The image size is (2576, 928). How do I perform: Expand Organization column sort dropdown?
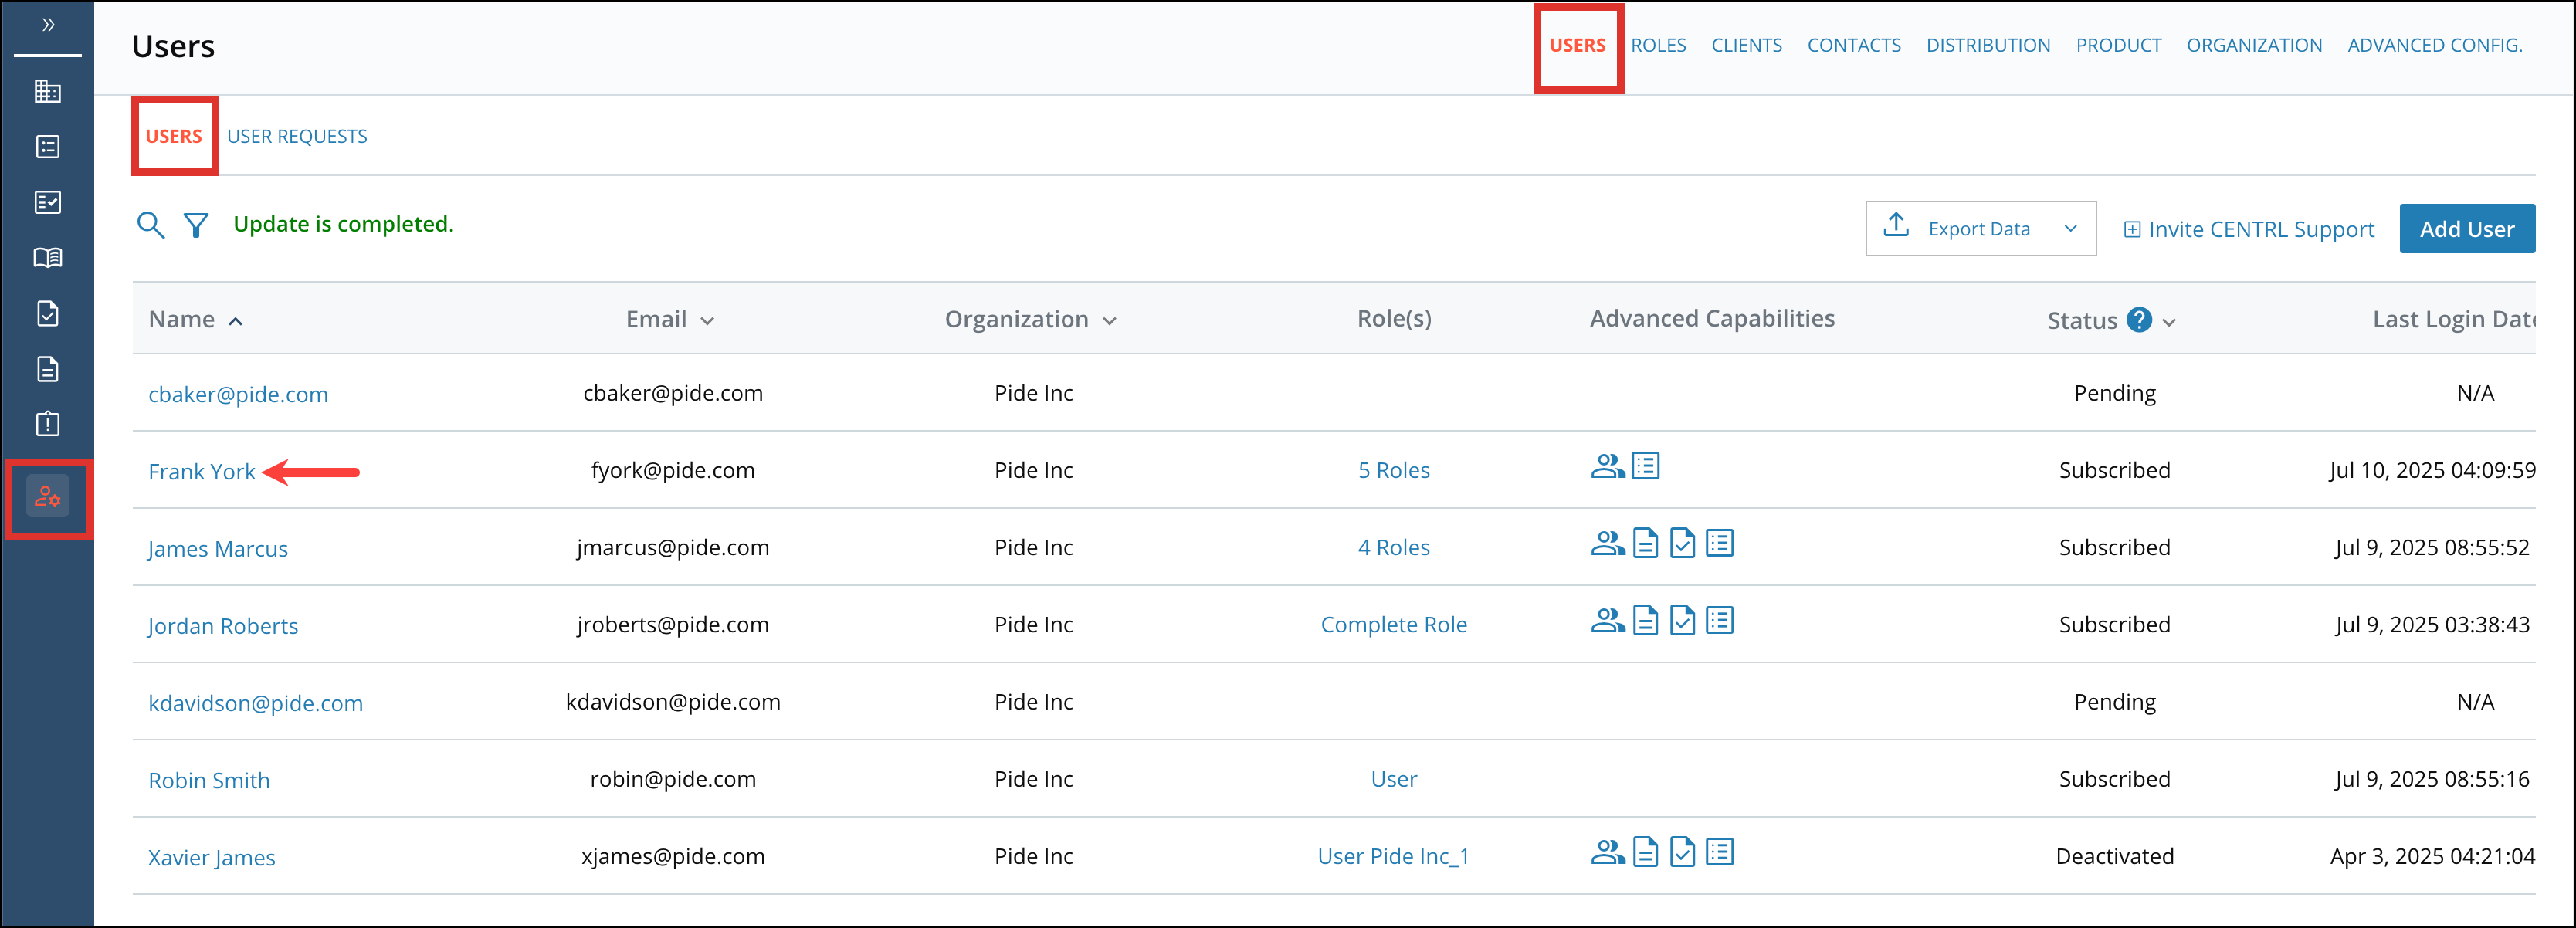1109,321
